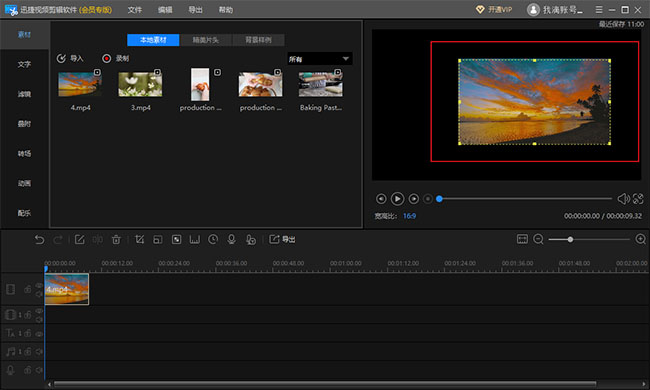Select the 4.mp4 sunset thumbnail
The height and width of the screenshot is (390, 650).
click(x=80, y=84)
